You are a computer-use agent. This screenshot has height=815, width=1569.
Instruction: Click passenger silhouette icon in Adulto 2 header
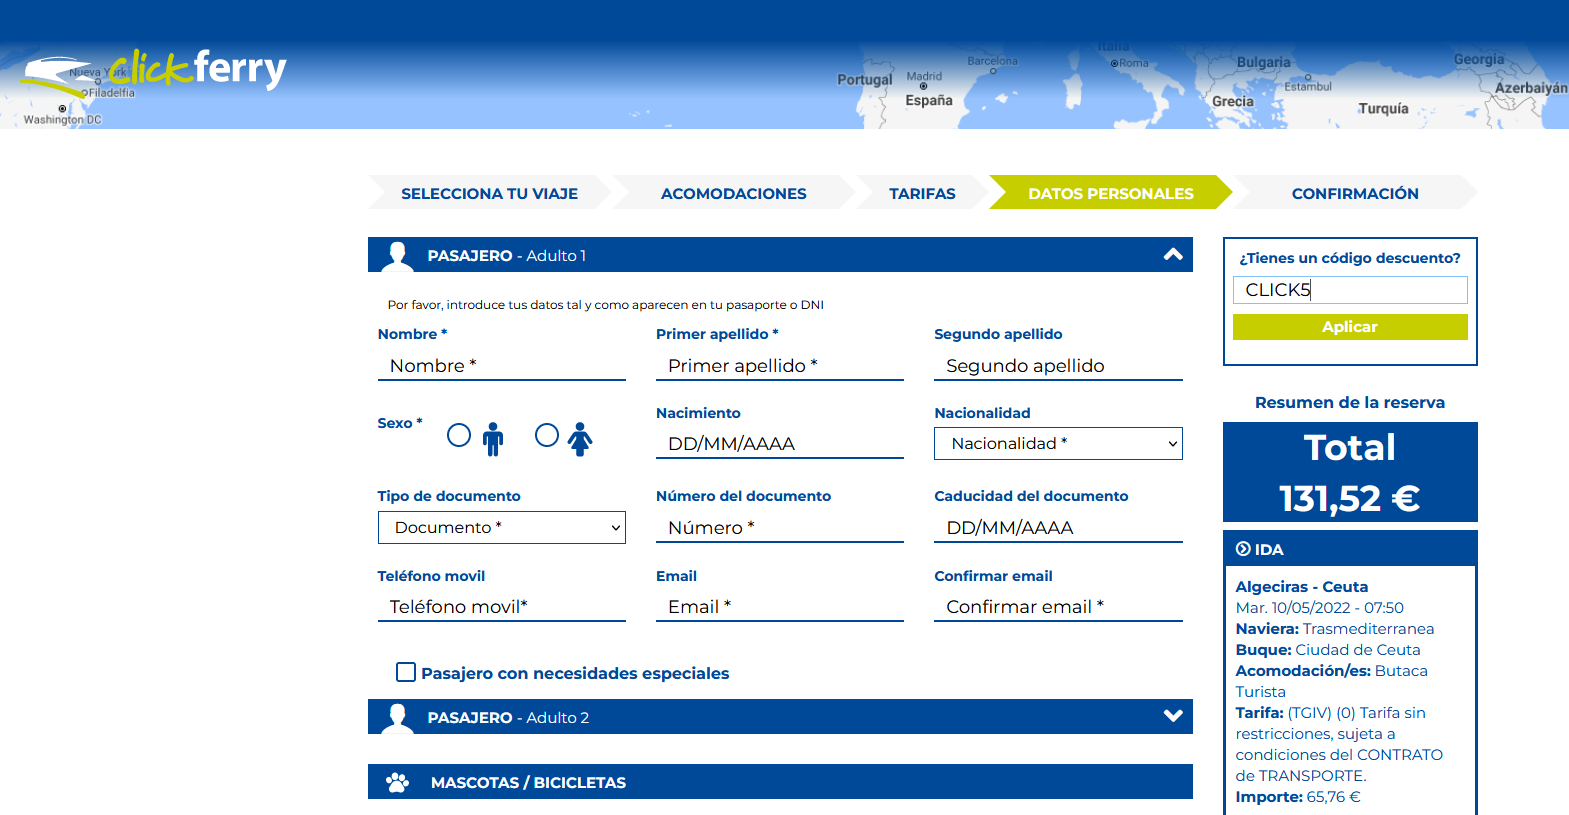click(x=398, y=718)
